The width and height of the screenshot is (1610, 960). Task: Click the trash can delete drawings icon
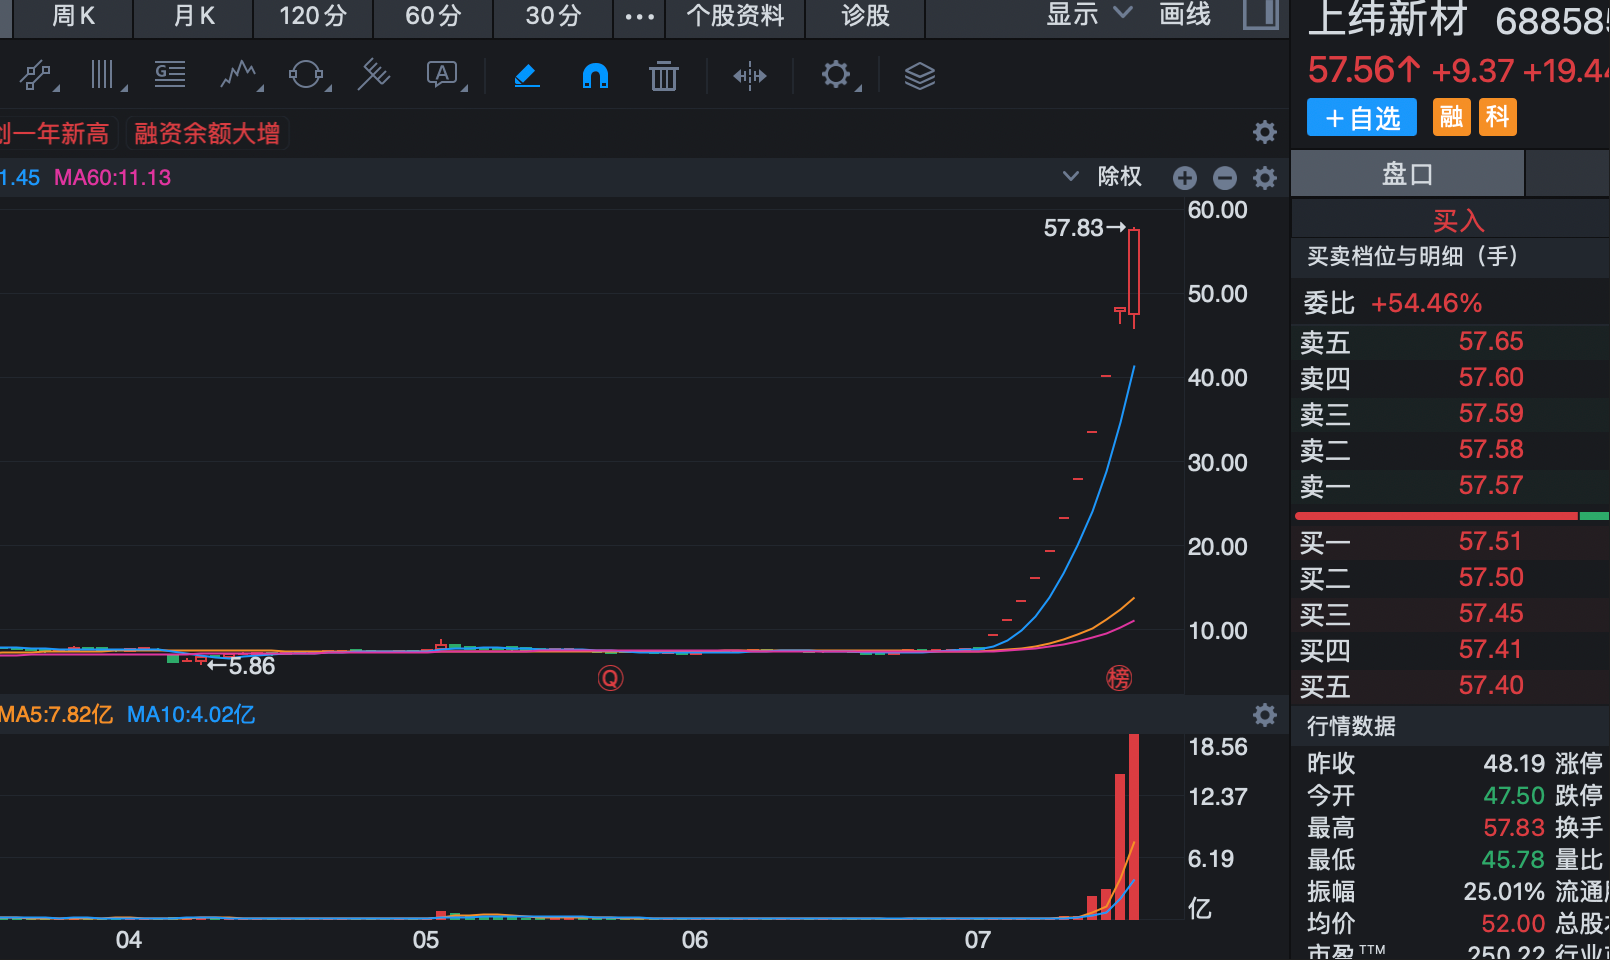click(664, 75)
